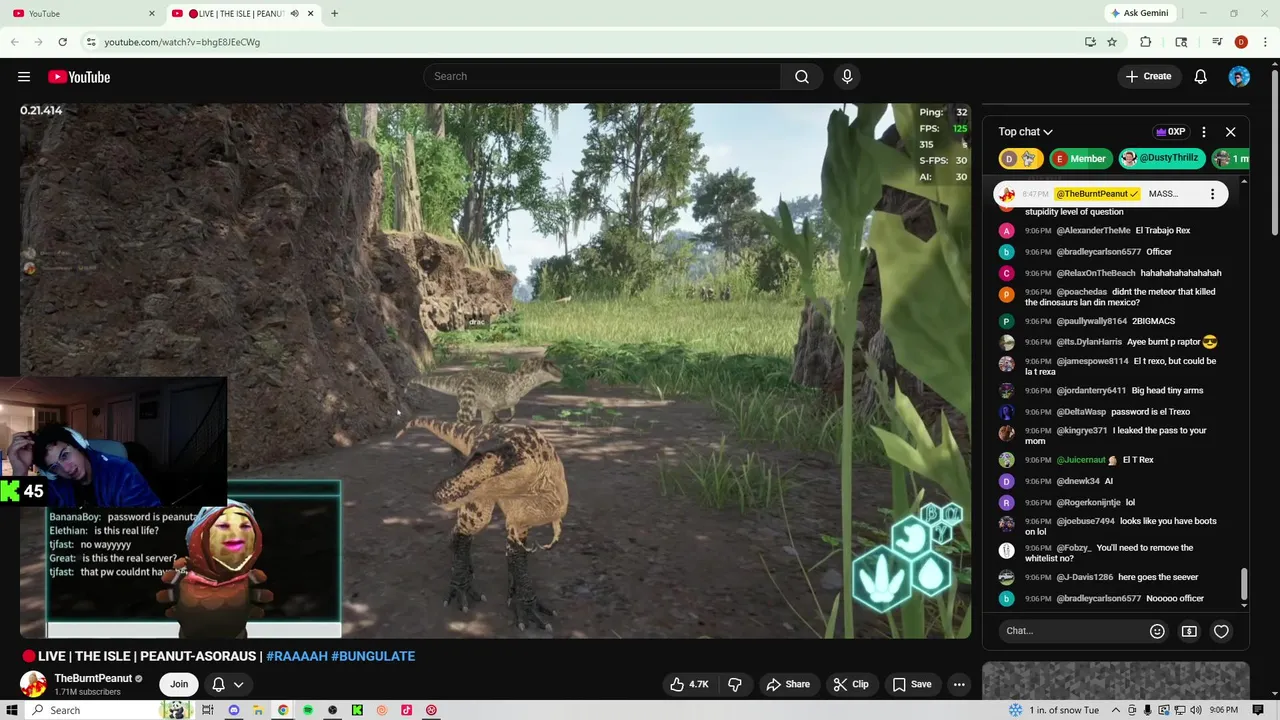
Task: Click the YouTube search input field
Action: [x=602, y=76]
